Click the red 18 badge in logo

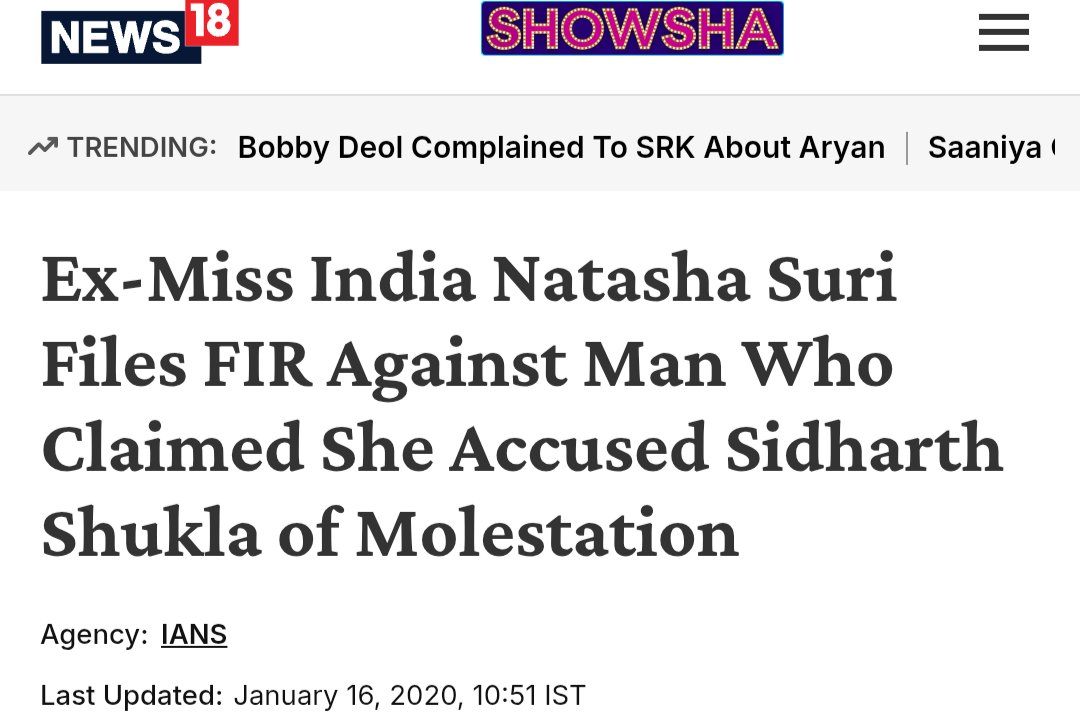pos(211,22)
